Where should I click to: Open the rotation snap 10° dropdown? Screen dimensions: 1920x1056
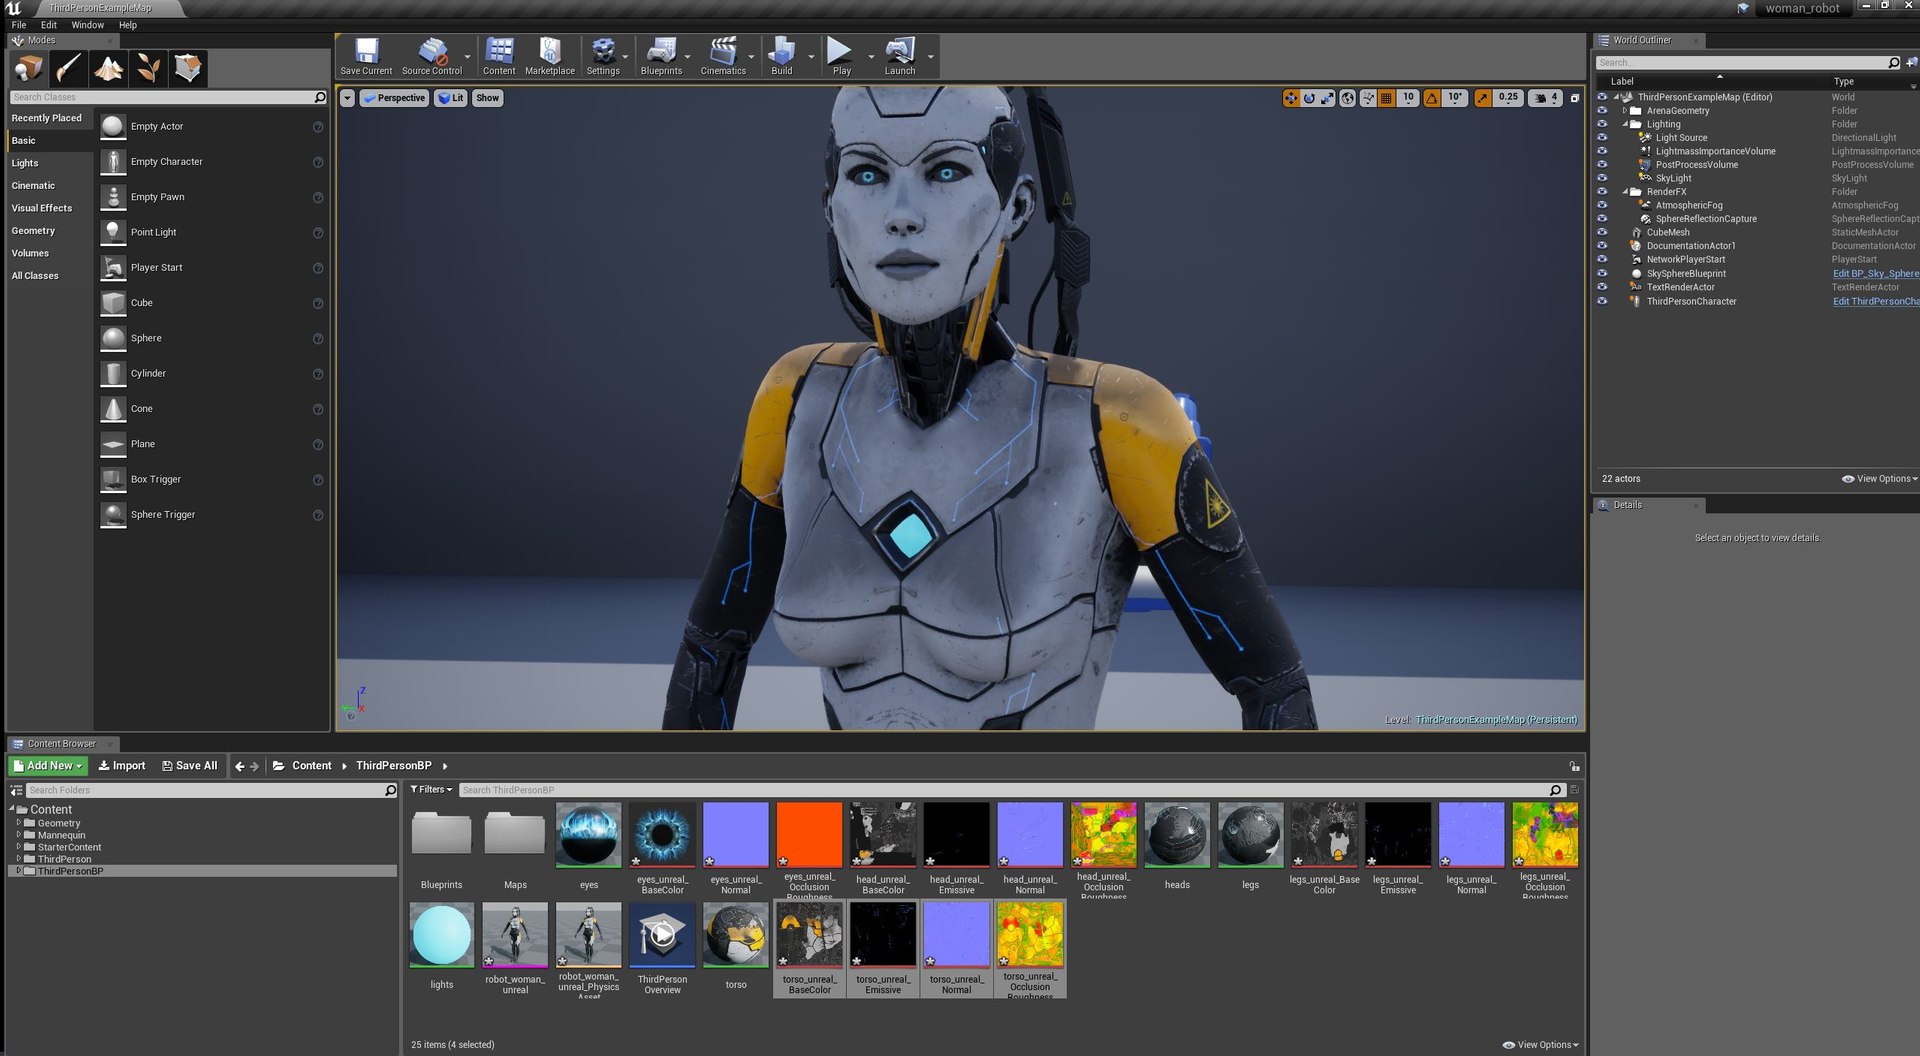[1455, 98]
